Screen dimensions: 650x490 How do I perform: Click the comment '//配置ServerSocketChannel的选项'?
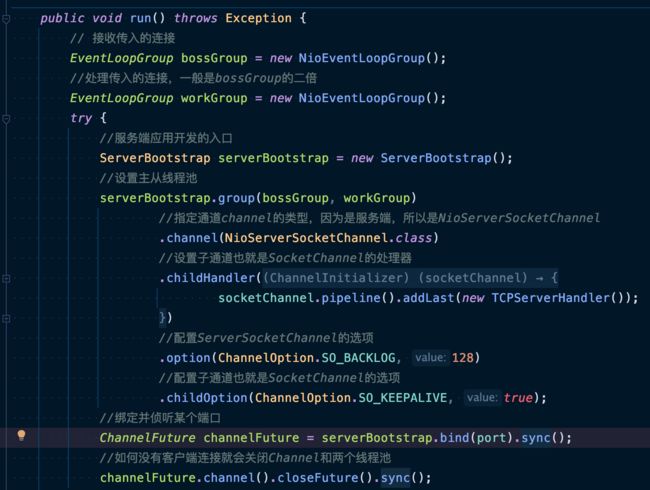[x=266, y=338]
